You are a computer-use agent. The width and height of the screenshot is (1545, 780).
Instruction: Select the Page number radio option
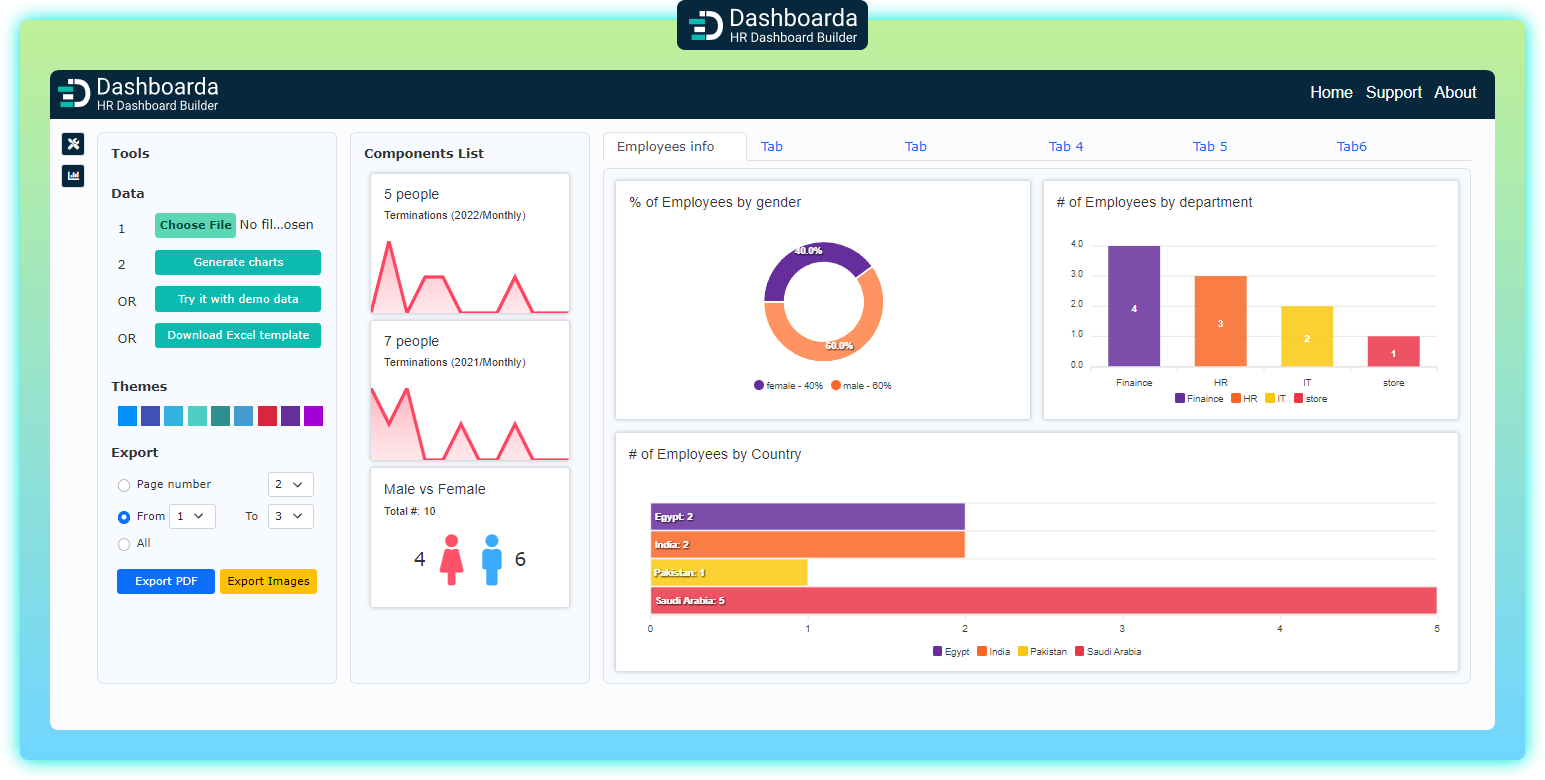[124, 485]
